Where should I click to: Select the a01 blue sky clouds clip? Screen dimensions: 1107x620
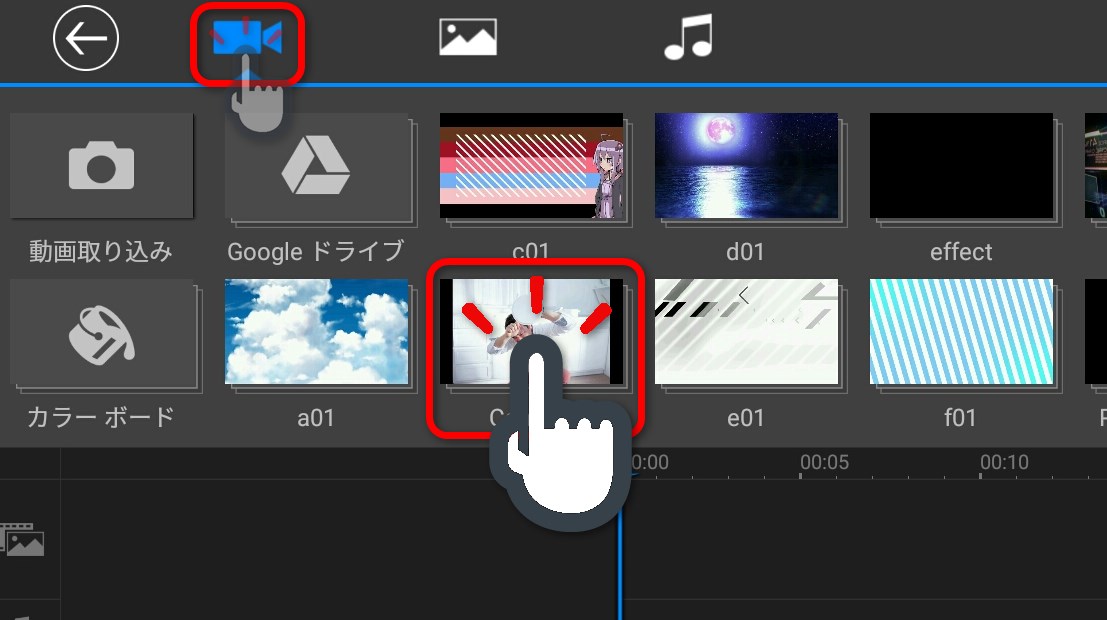click(x=316, y=332)
